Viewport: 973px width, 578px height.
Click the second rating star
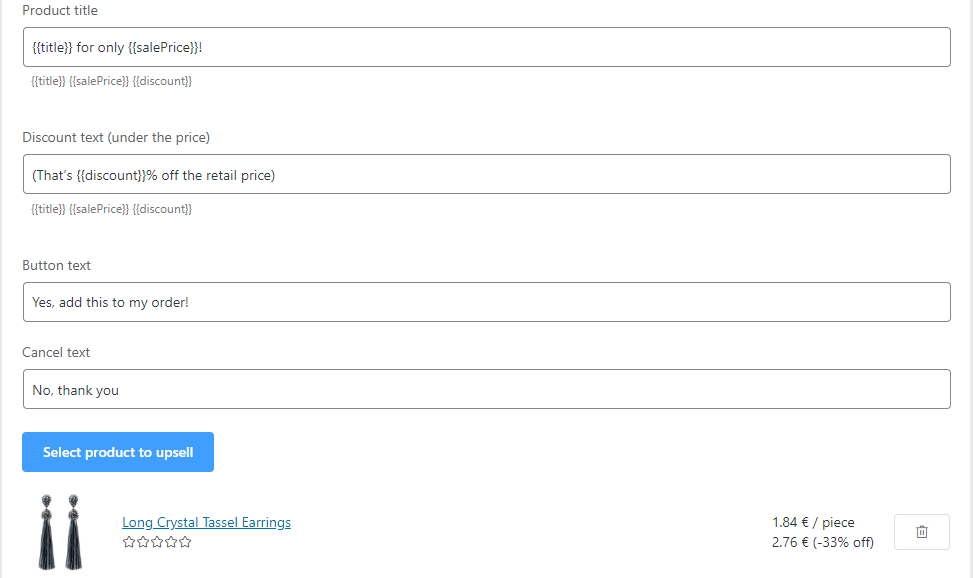click(143, 542)
